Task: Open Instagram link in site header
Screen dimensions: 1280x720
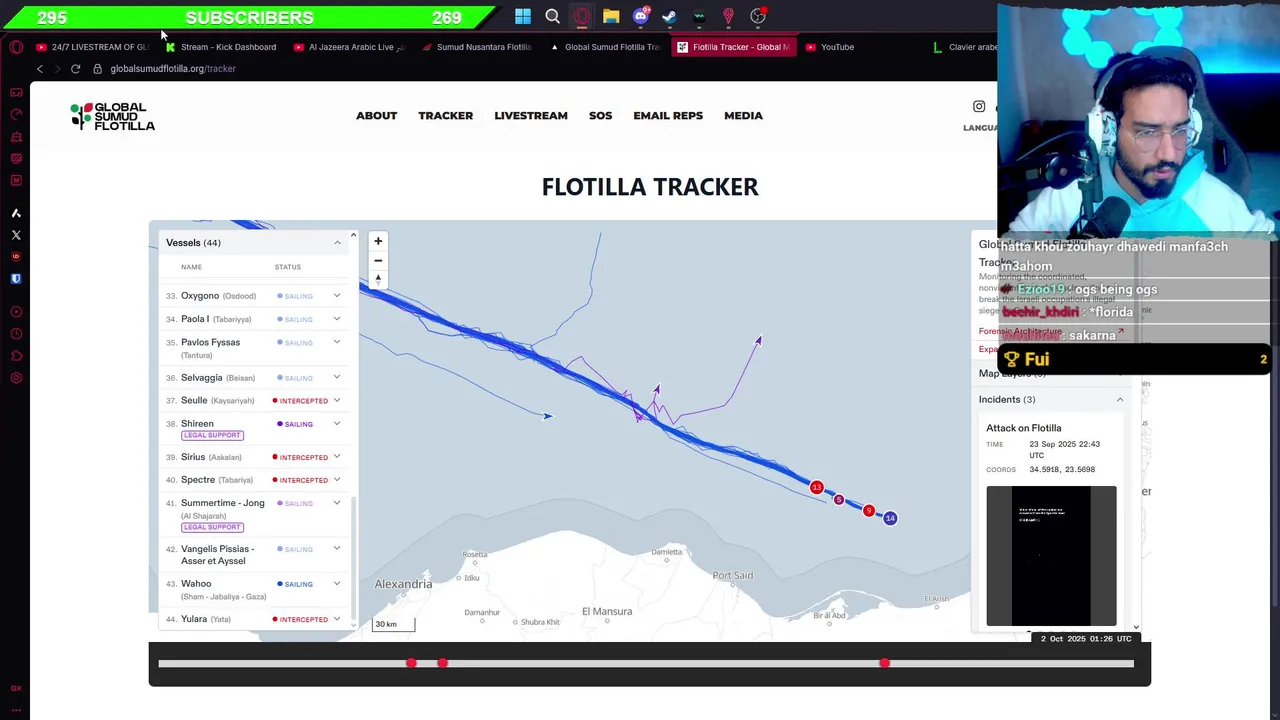Action: (979, 106)
